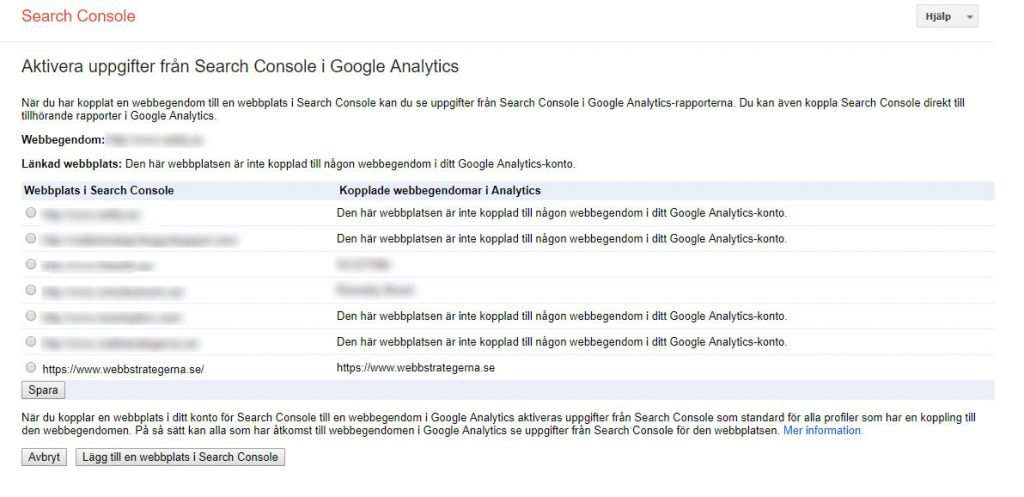Screen dimensions: 1024x497
Task: Click the linked Analytics property webbstrategerna.se text
Action: [416, 368]
